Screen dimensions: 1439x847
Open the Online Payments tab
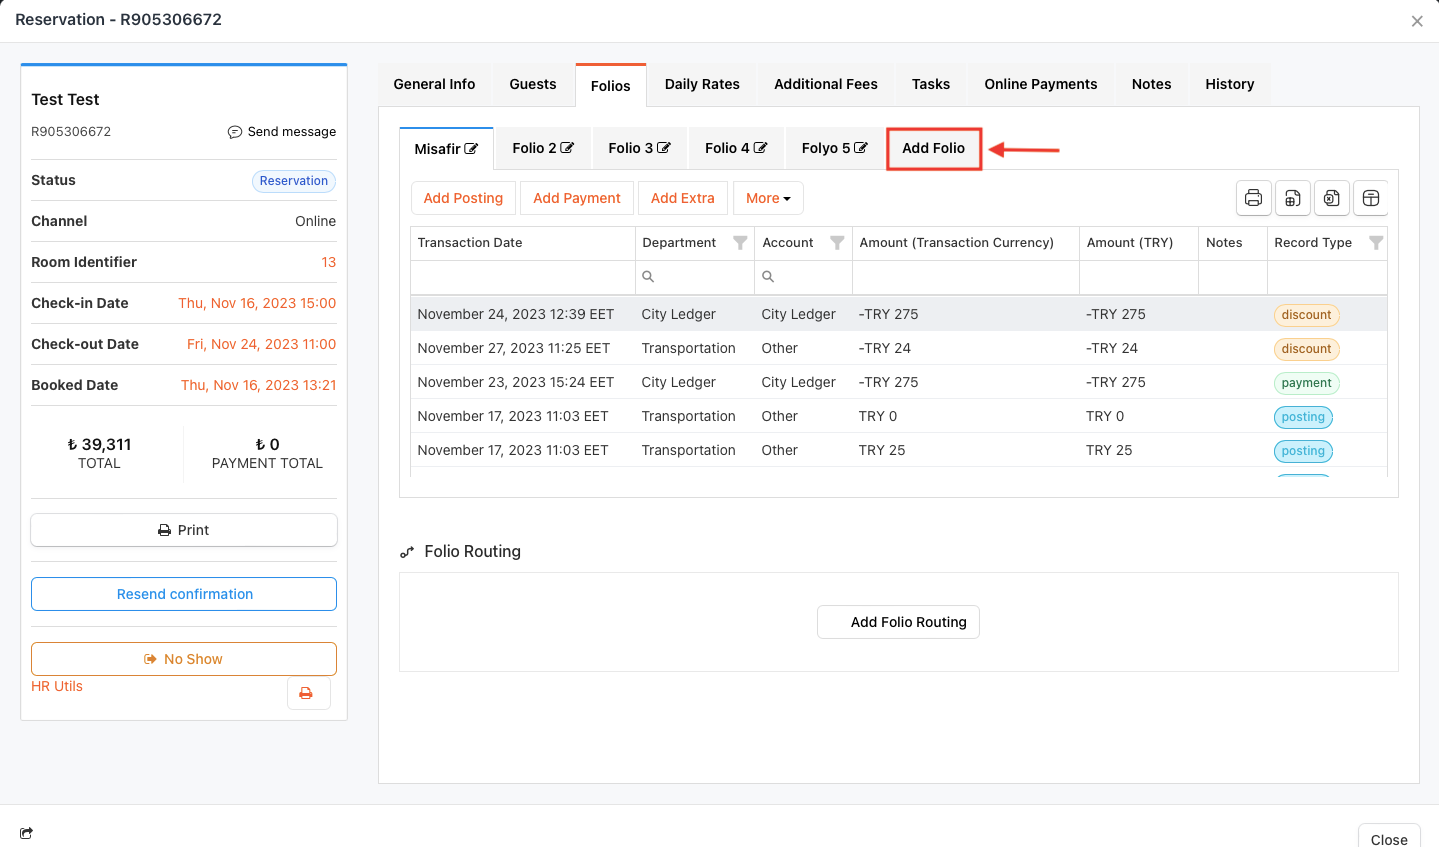[1040, 84]
